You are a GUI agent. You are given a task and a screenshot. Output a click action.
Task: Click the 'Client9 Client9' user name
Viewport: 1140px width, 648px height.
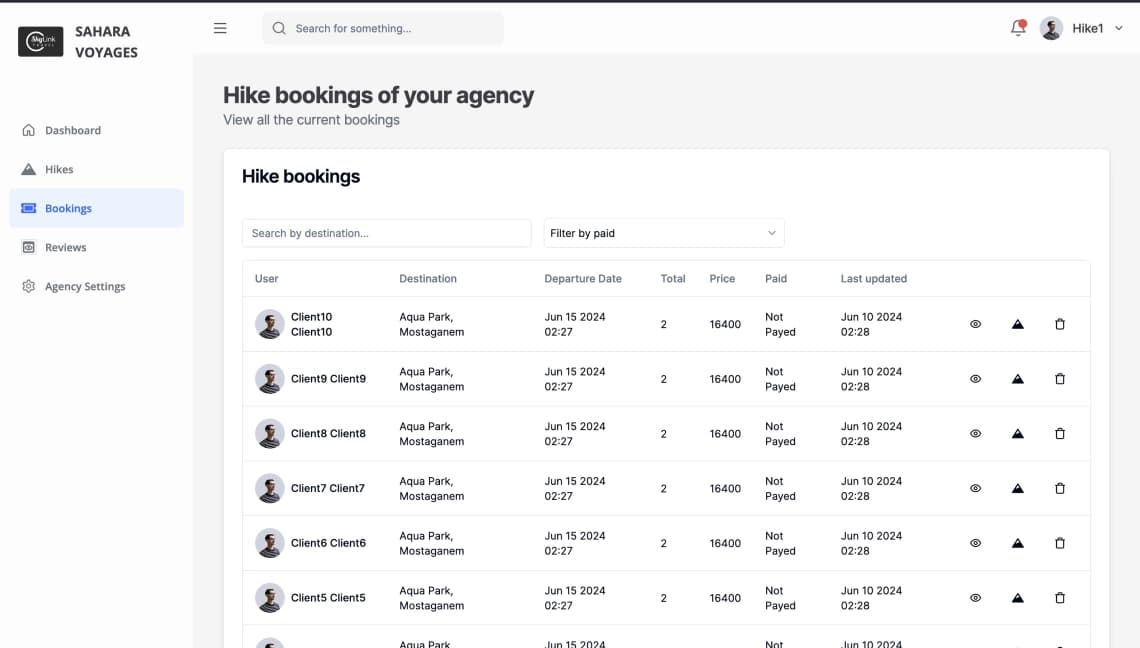[328, 379]
